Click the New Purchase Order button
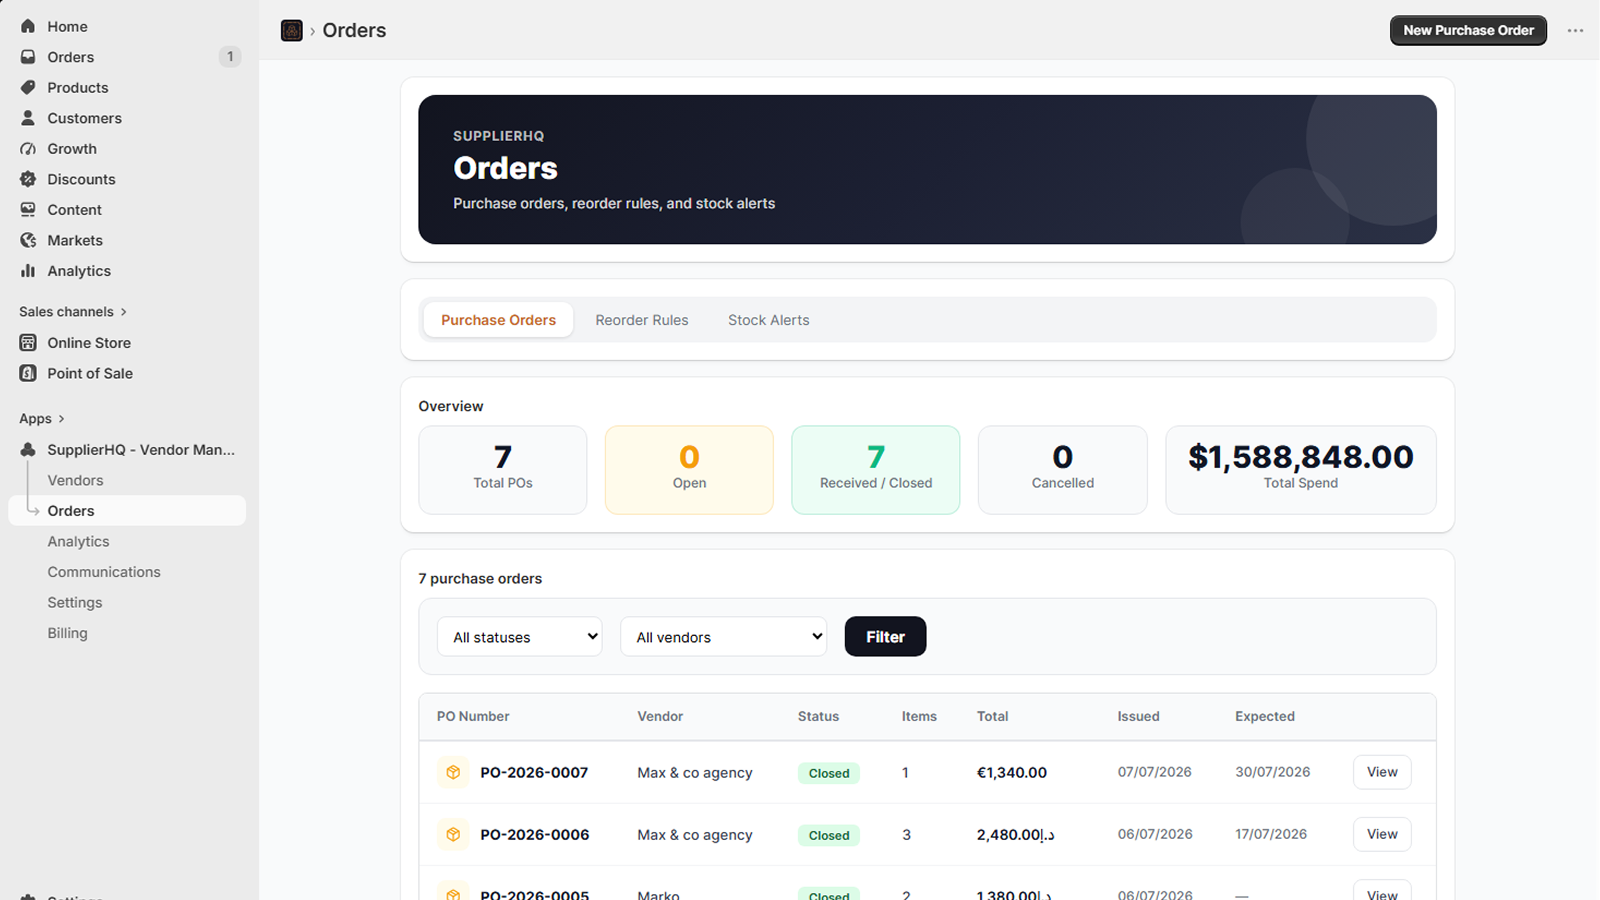1600x900 pixels. [x=1468, y=30]
